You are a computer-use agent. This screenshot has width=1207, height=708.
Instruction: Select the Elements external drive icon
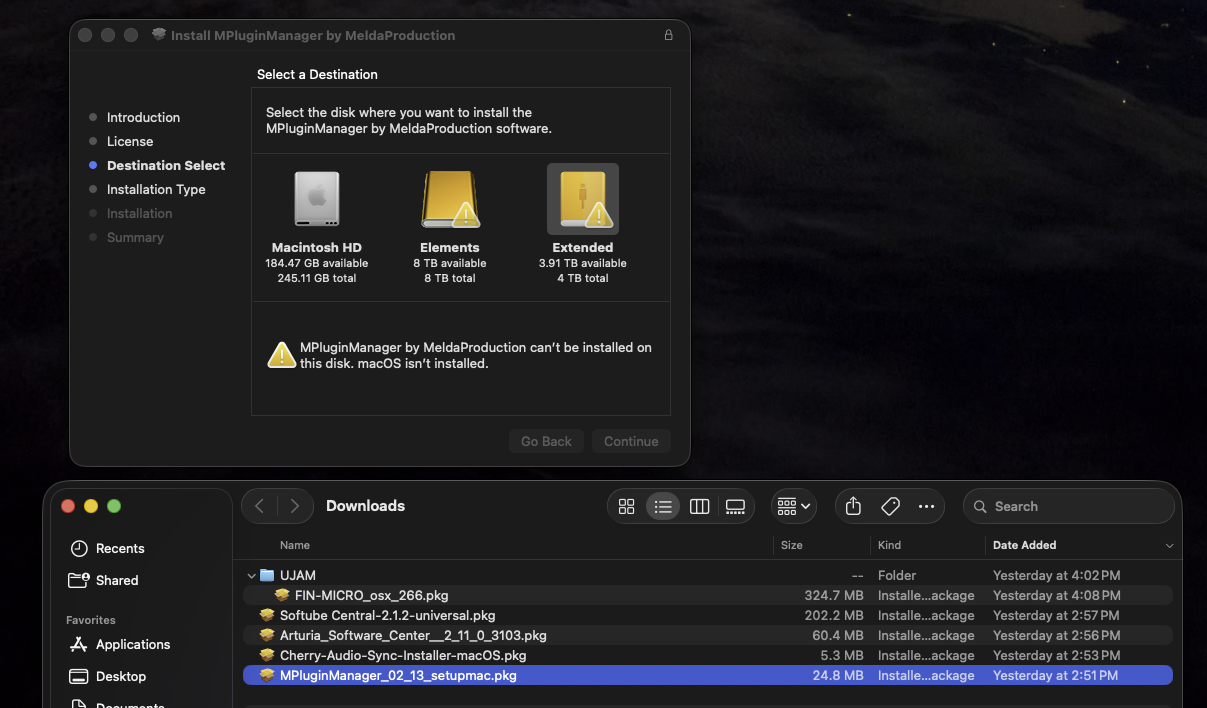coord(450,199)
